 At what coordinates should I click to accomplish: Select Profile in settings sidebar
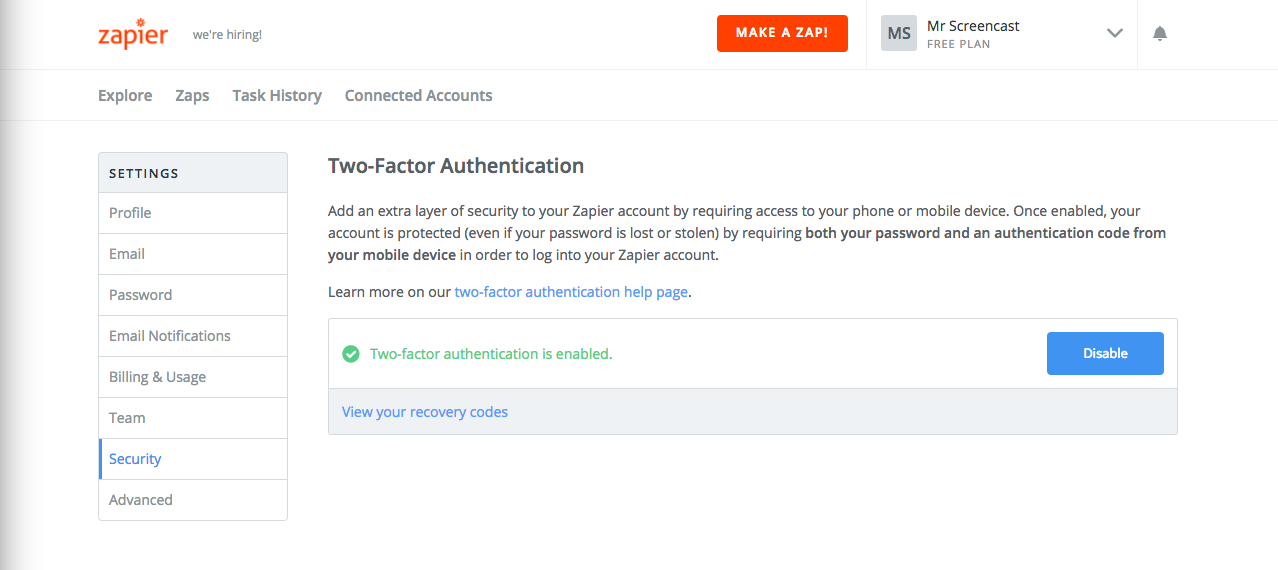point(193,213)
